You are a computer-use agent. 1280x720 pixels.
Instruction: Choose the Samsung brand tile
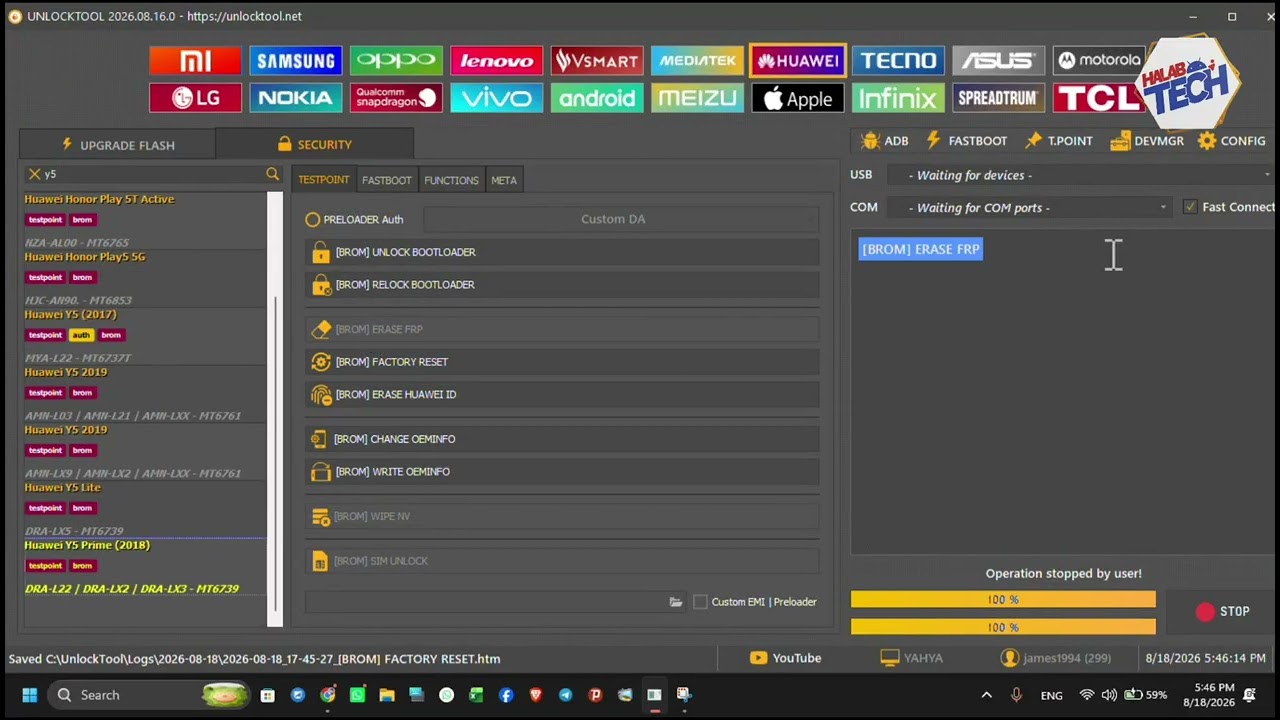[x=296, y=60]
